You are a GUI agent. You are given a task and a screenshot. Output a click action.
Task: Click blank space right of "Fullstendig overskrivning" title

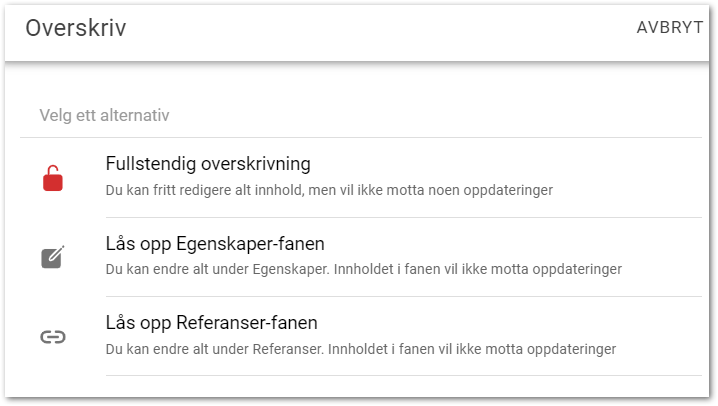click(x=500, y=164)
